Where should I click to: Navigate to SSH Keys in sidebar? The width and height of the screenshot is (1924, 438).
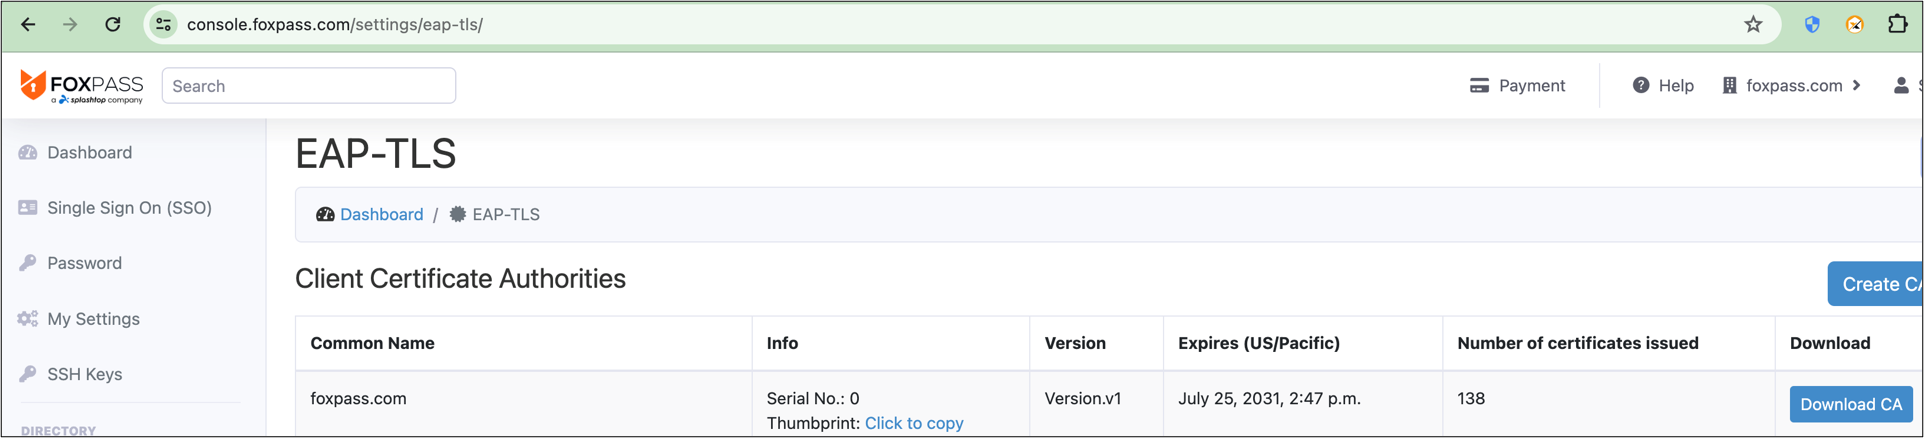click(84, 374)
